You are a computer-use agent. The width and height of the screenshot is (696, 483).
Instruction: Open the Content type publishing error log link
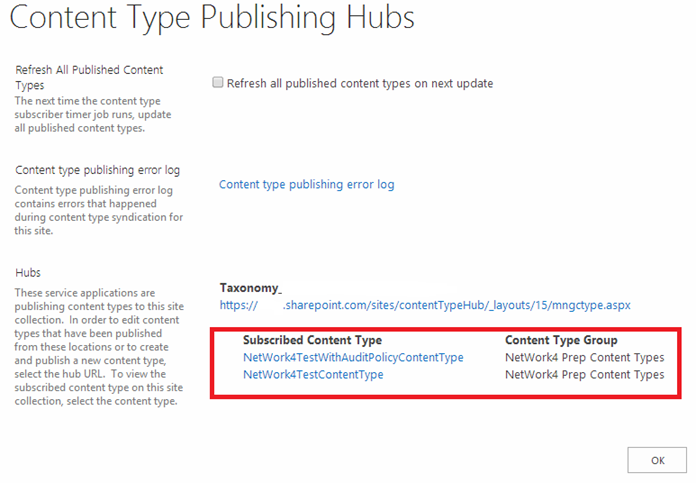(306, 184)
